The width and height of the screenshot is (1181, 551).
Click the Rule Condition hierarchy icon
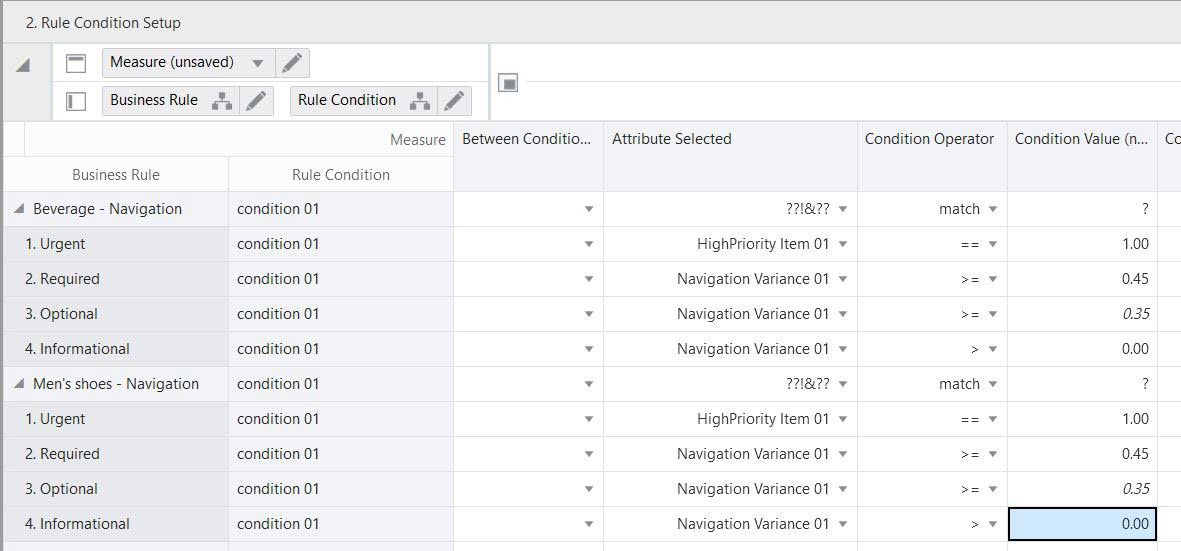421,101
